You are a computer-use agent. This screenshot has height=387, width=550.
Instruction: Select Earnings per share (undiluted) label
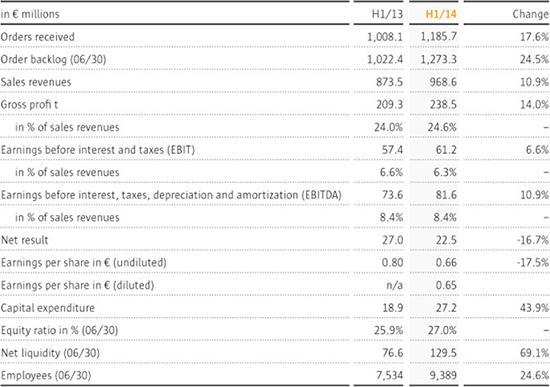pos(83,263)
